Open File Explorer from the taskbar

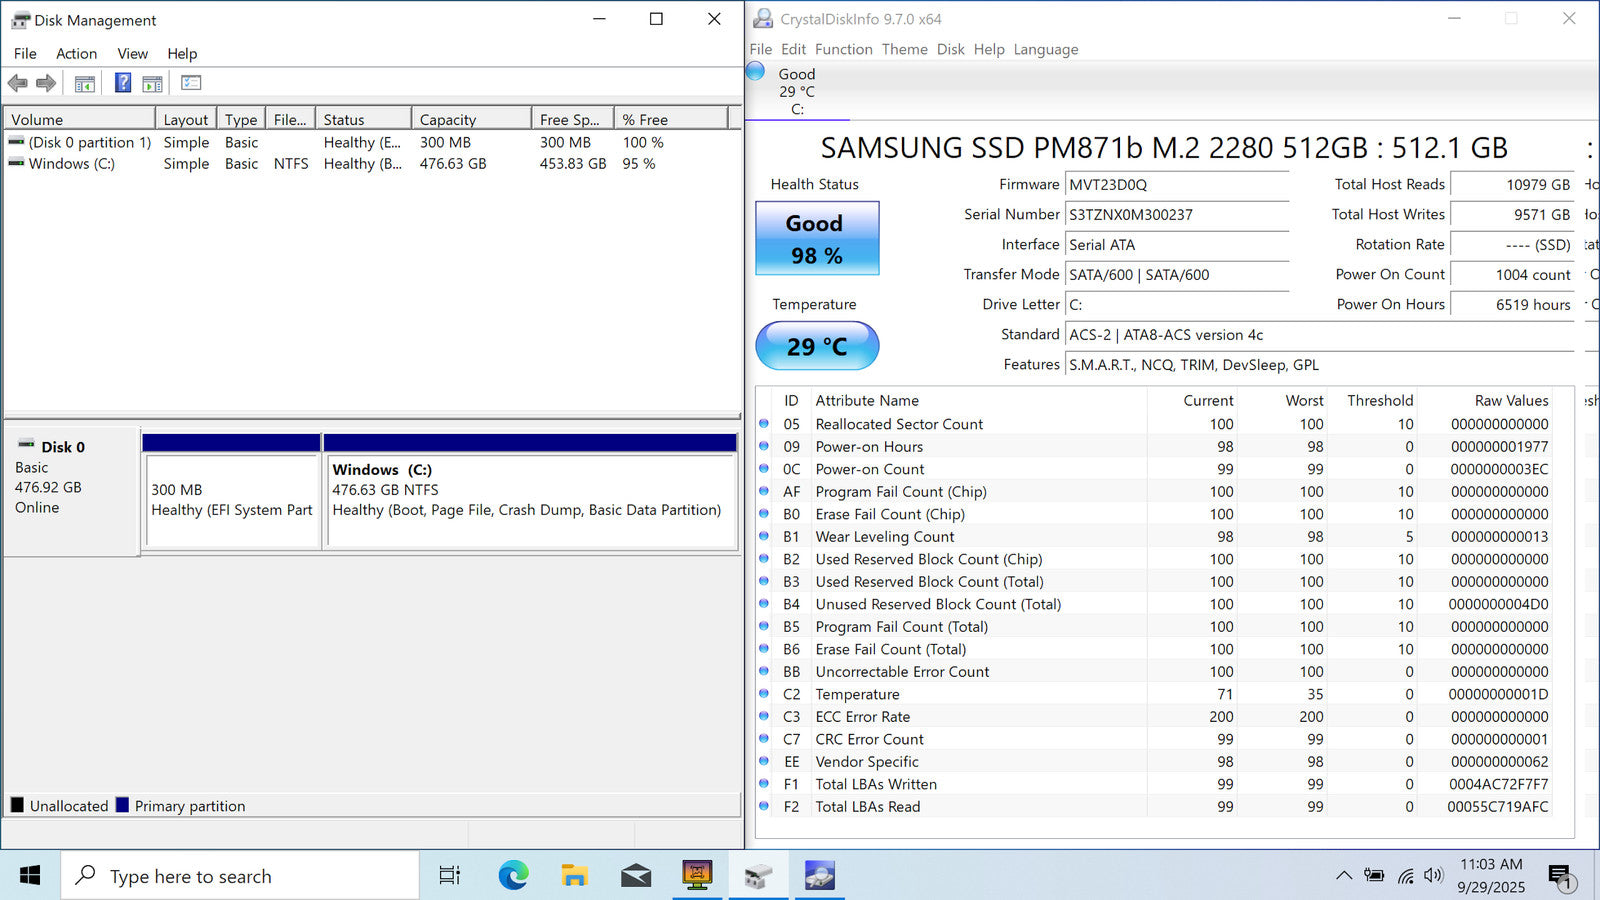(x=574, y=876)
